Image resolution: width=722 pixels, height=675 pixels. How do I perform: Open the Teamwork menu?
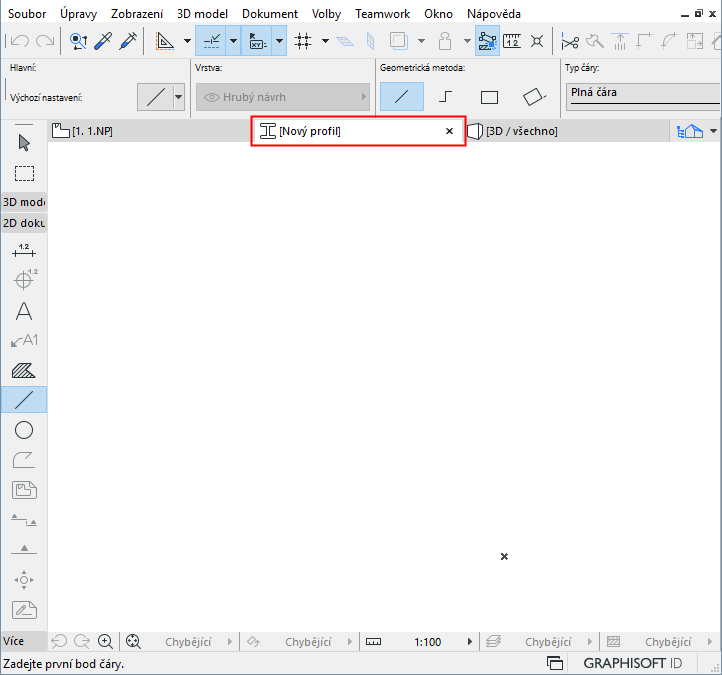382,14
